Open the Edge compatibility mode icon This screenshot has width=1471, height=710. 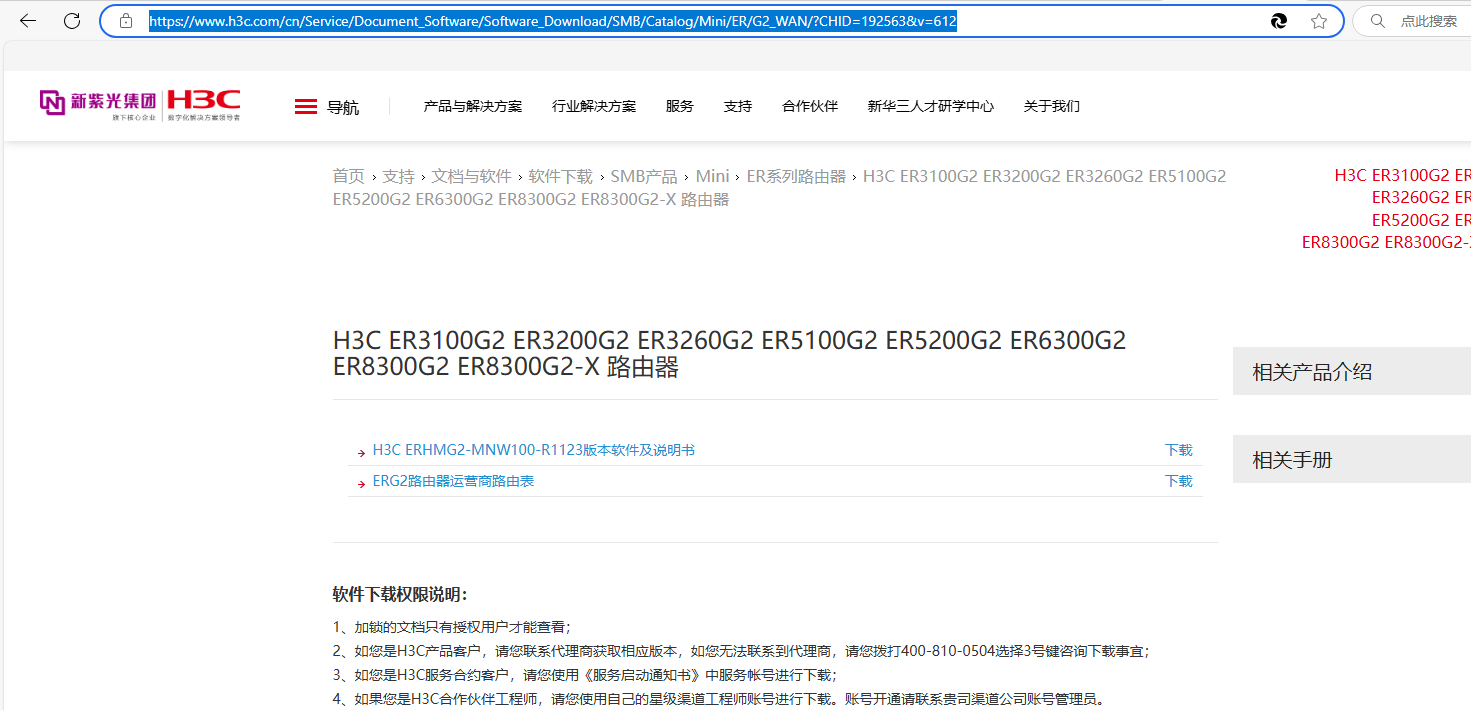[x=1278, y=20]
